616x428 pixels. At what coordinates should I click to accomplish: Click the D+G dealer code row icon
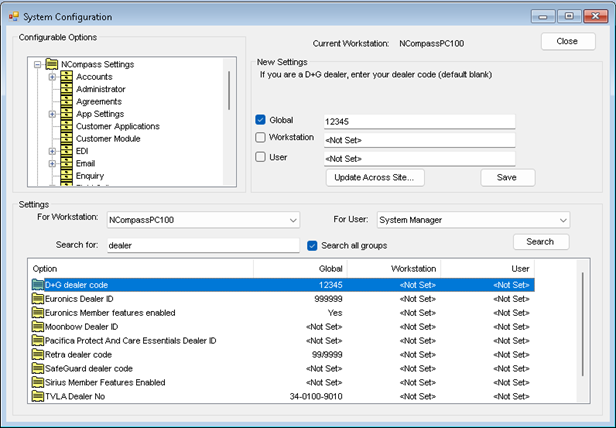tap(38, 285)
